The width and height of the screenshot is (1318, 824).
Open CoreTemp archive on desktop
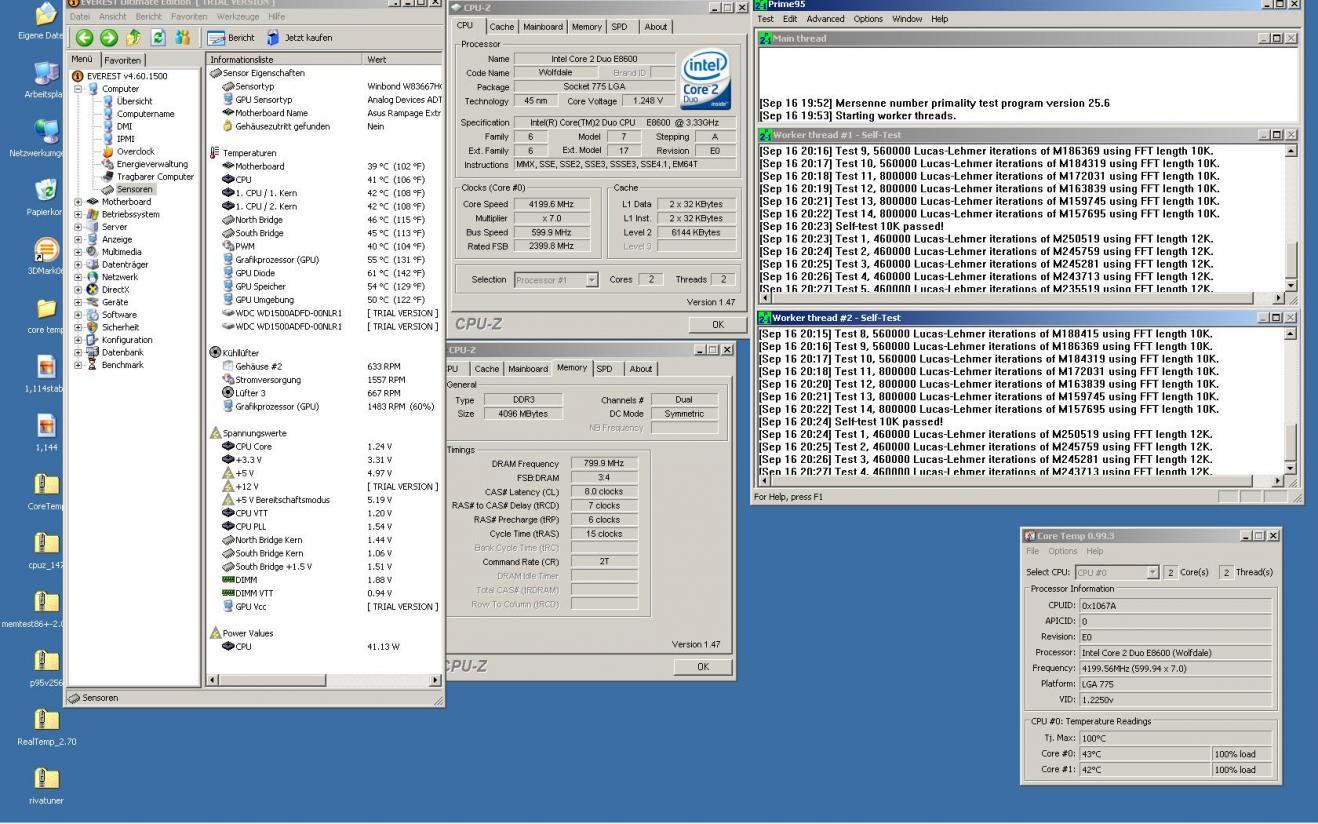click(x=46, y=491)
